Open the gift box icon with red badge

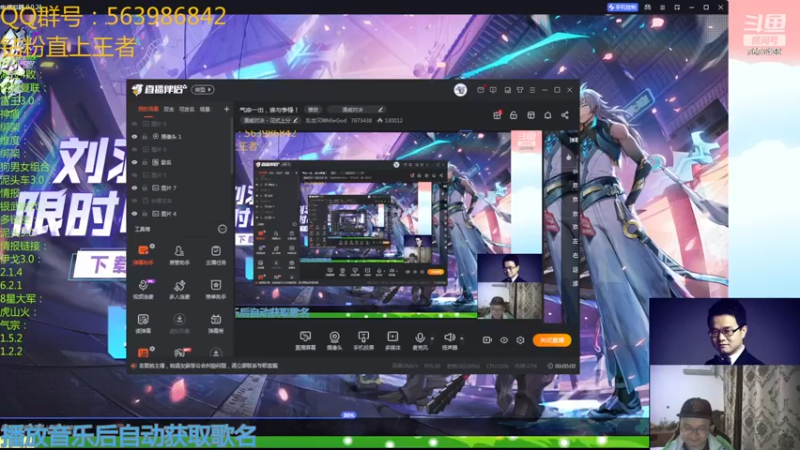click(x=497, y=115)
